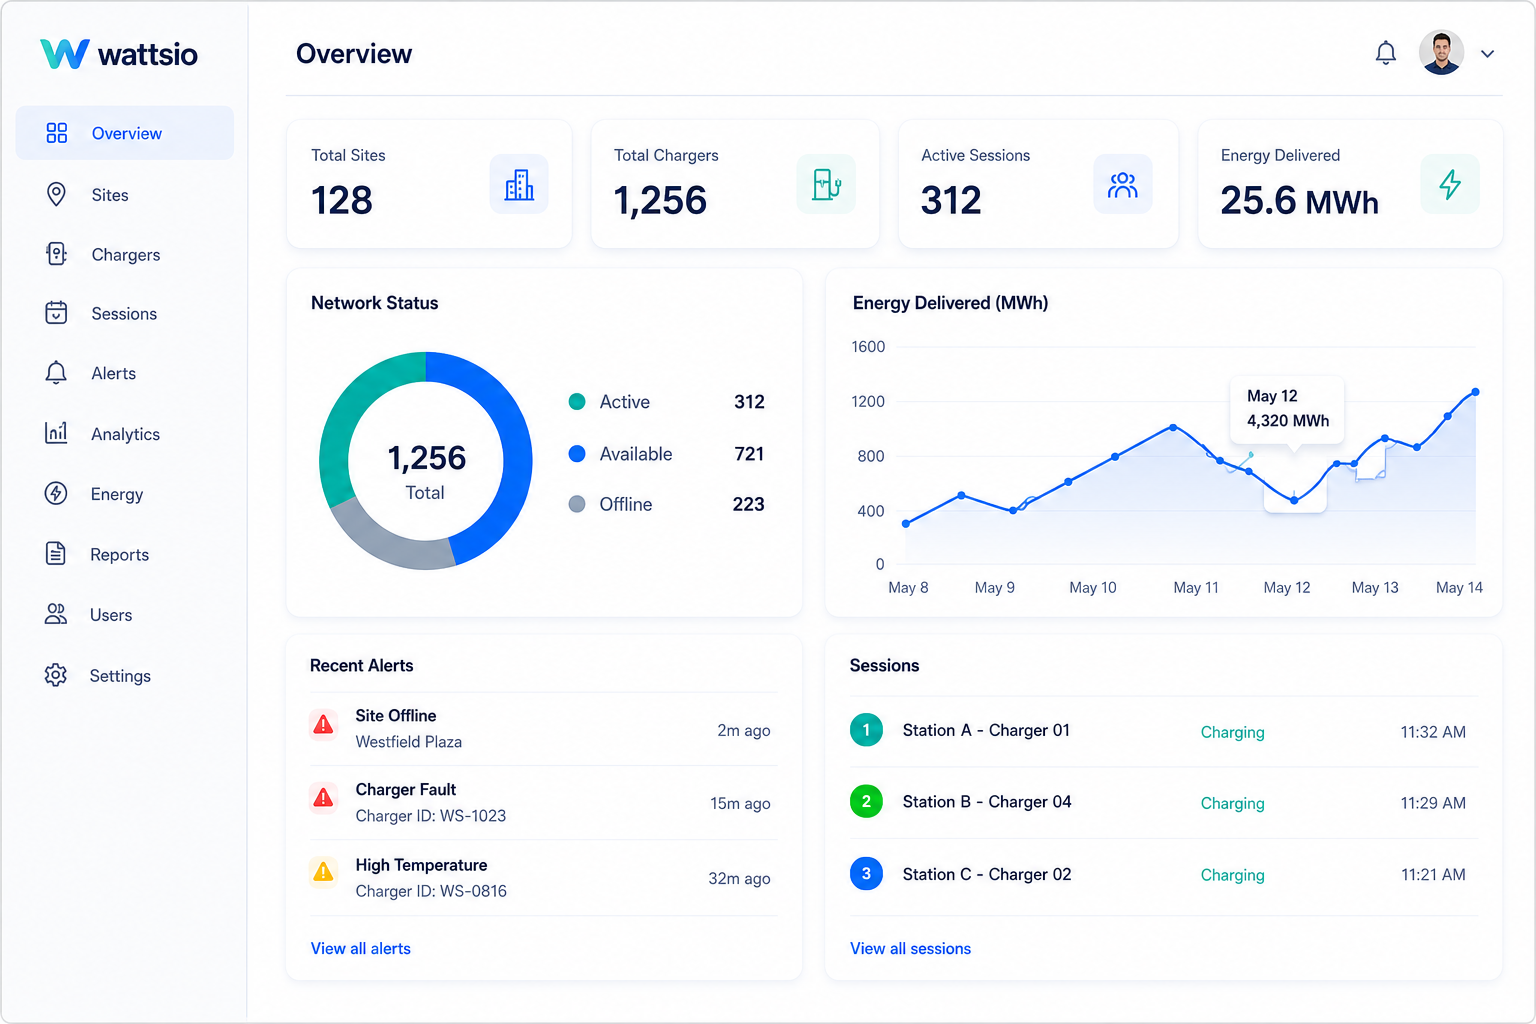The width and height of the screenshot is (1536, 1024).
Task: Open Station A - Charger 01 session
Action: pyautogui.click(x=1163, y=731)
